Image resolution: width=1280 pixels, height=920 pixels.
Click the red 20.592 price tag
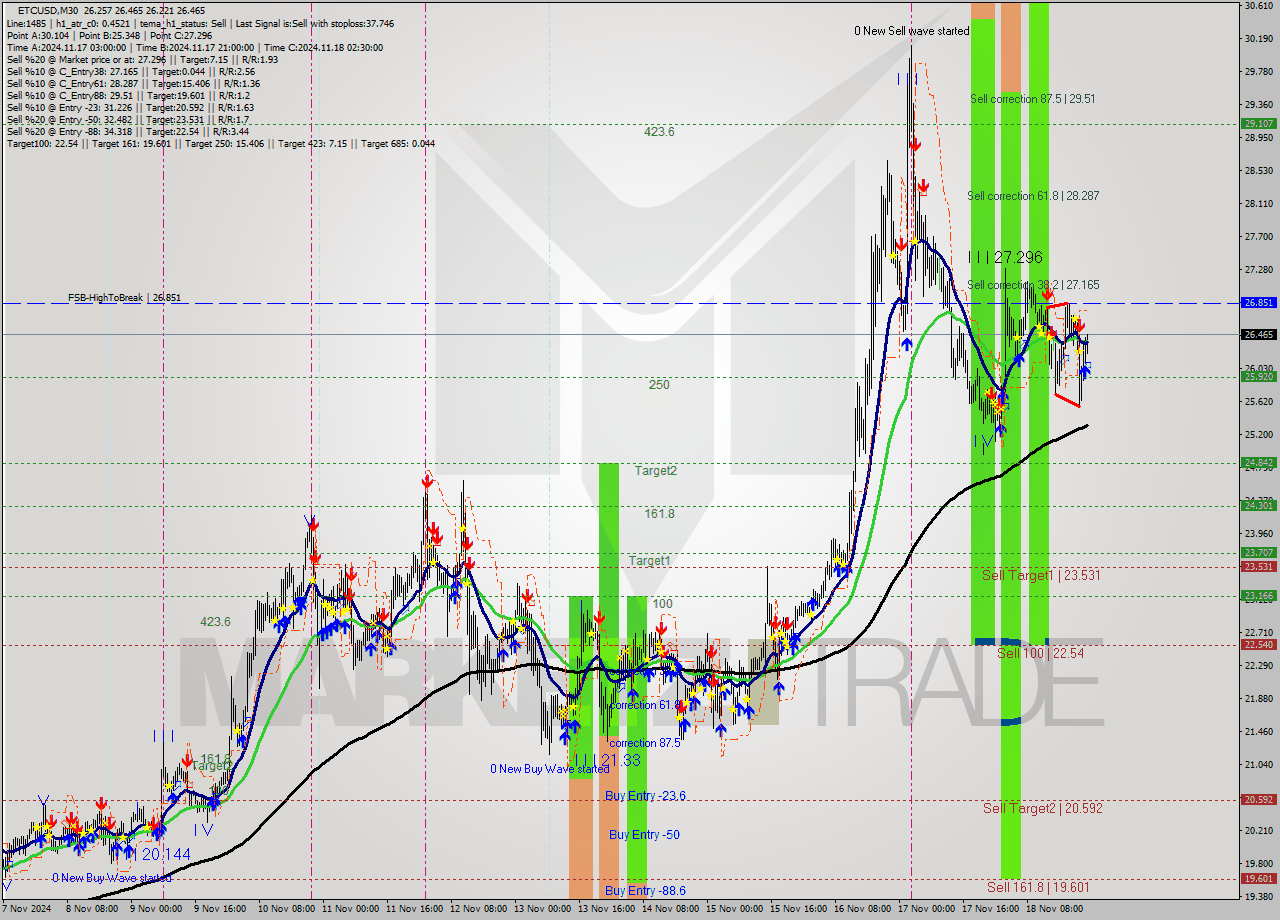1258,799
